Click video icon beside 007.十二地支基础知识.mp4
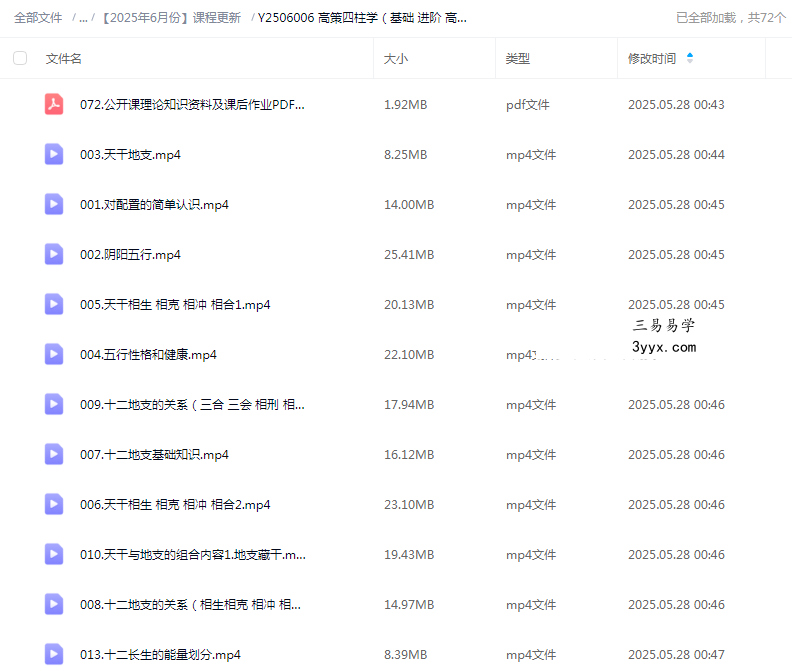 coord(54,454)
